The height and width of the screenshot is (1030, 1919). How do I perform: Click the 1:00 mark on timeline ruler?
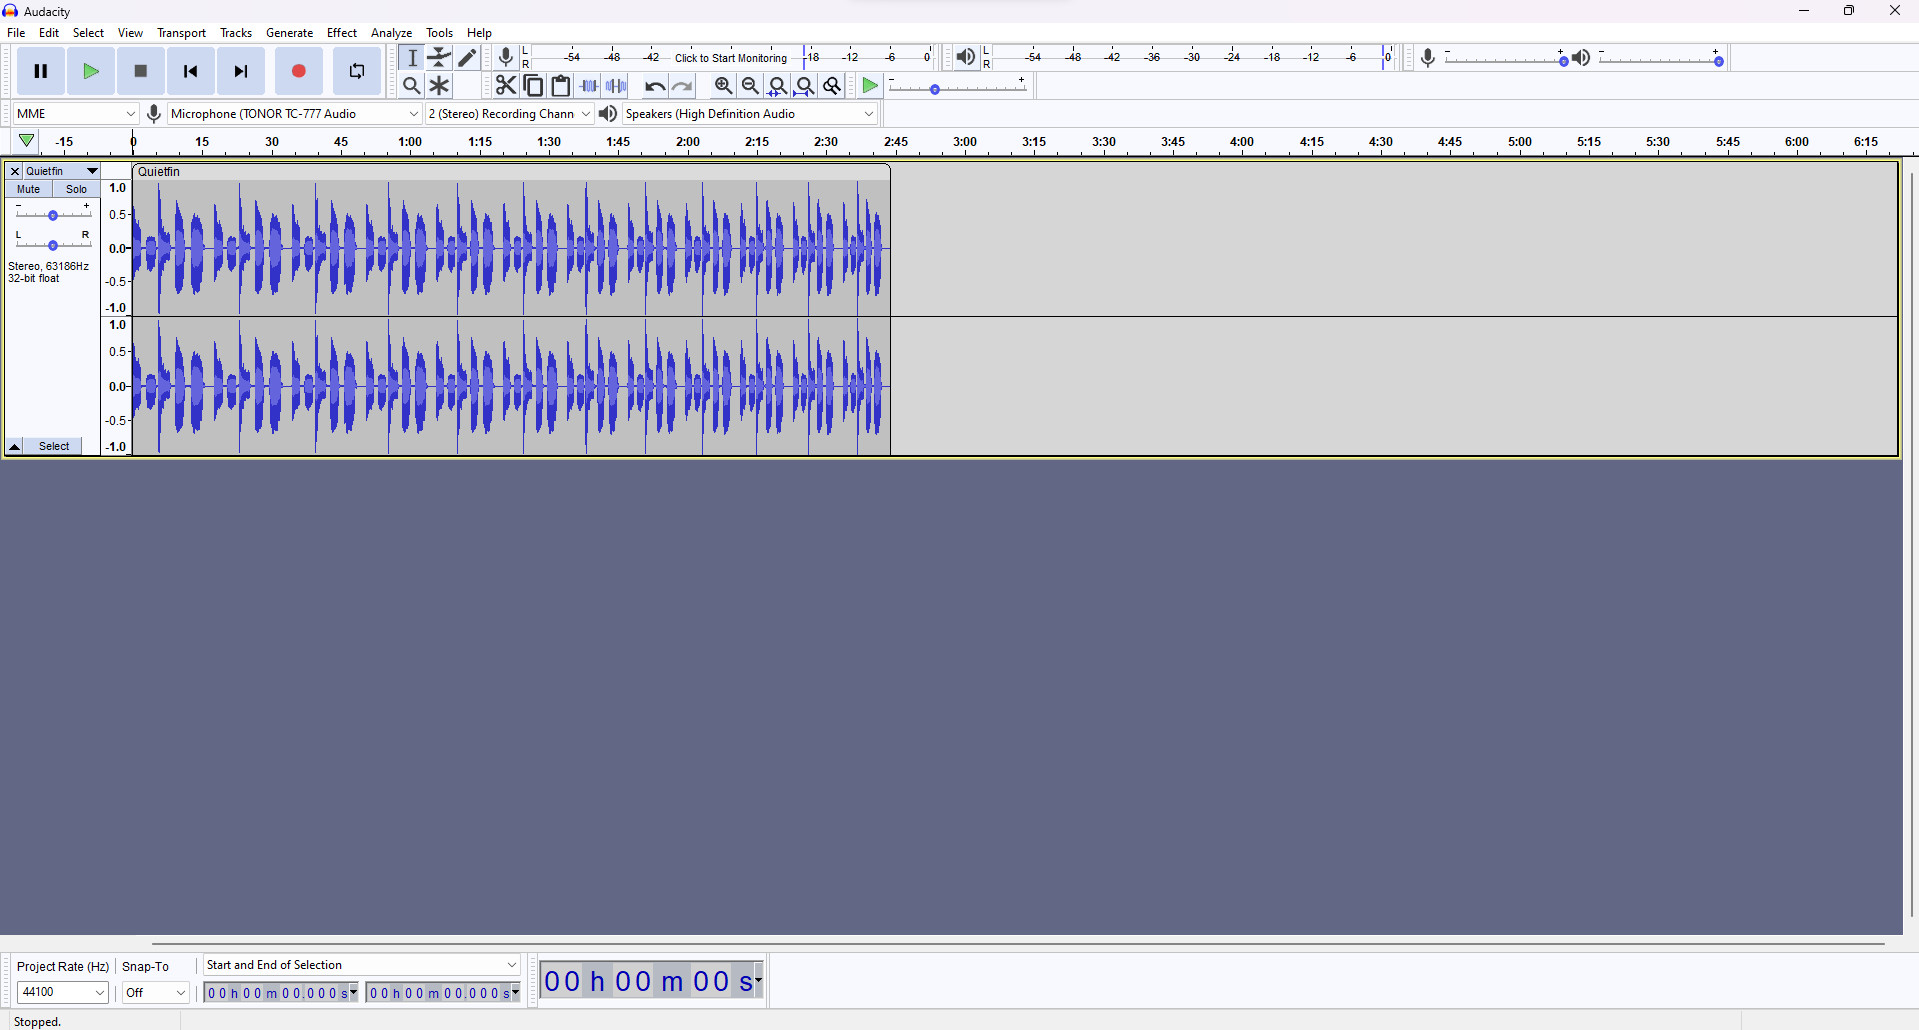pyautogui.click(x=410, y=142)
